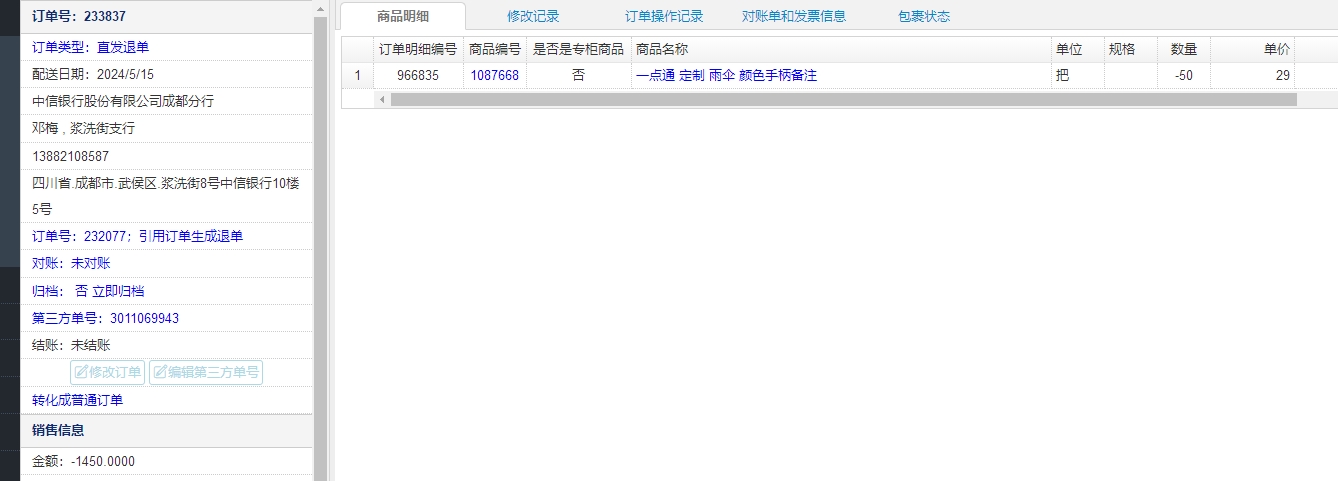Open the 一点通 定制 雨伞 product name link

pyautogui.click(x=726, y=75)
